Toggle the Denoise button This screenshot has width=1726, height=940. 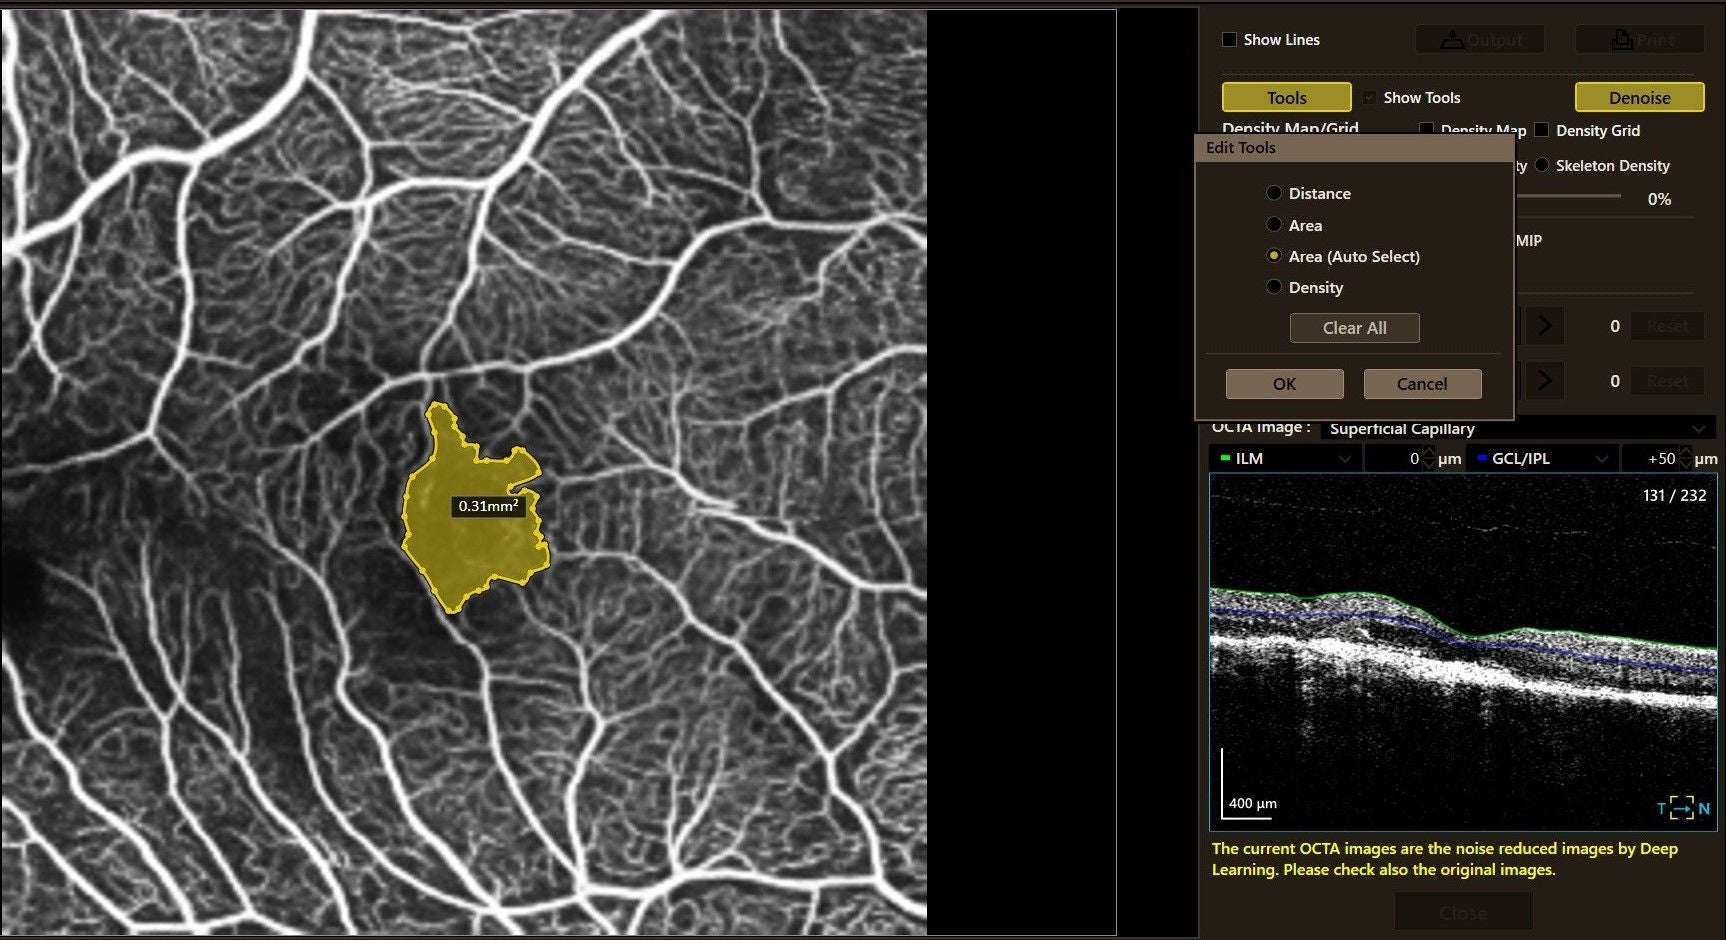pos(1640,97)
